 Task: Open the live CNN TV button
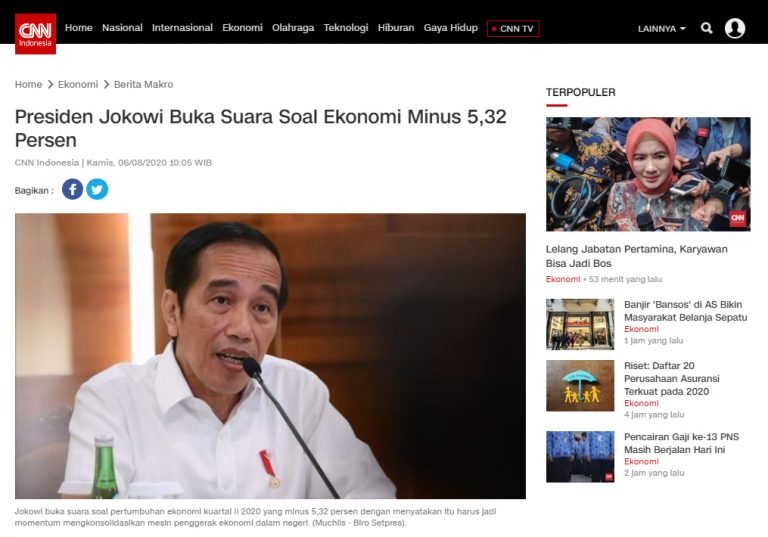[x=513, y=28]
